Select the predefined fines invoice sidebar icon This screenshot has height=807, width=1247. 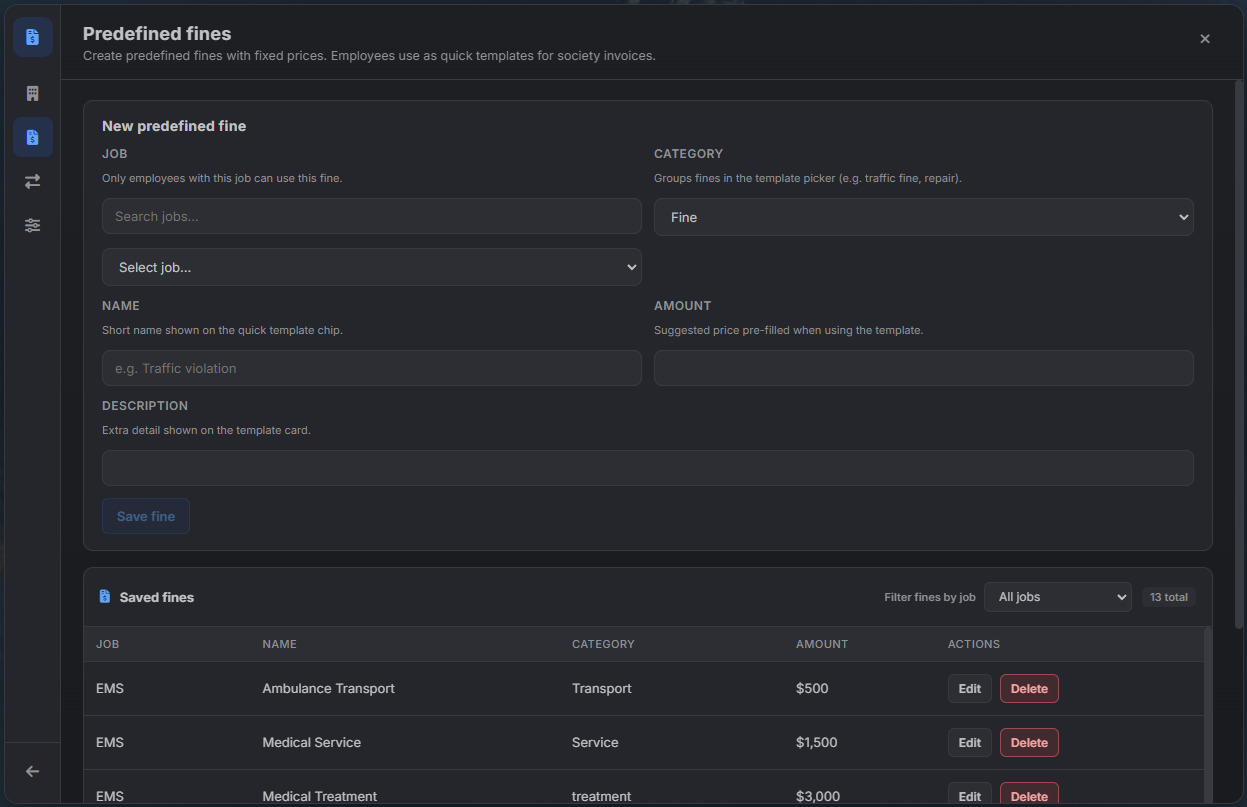33,137
